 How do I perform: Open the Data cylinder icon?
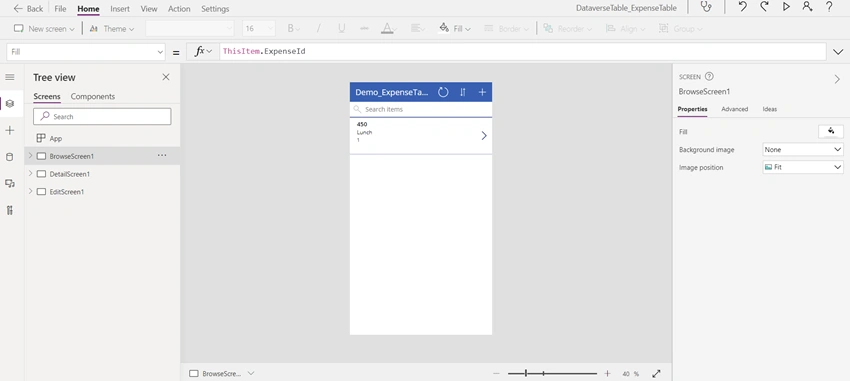click(10, 157)
